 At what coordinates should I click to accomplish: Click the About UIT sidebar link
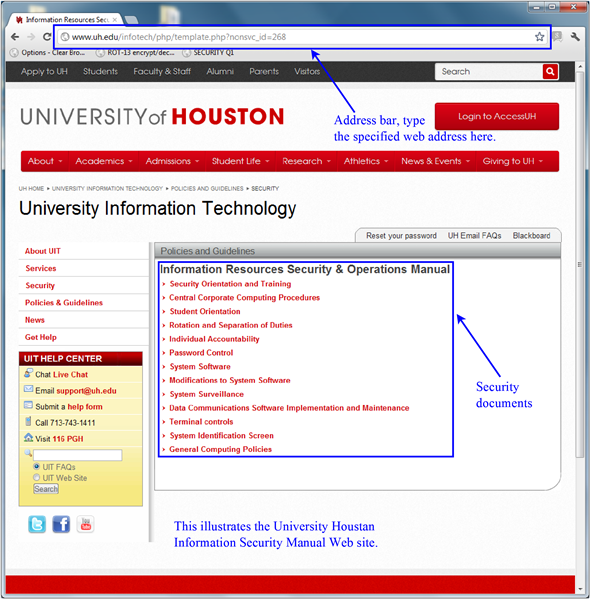pos(43,251)
